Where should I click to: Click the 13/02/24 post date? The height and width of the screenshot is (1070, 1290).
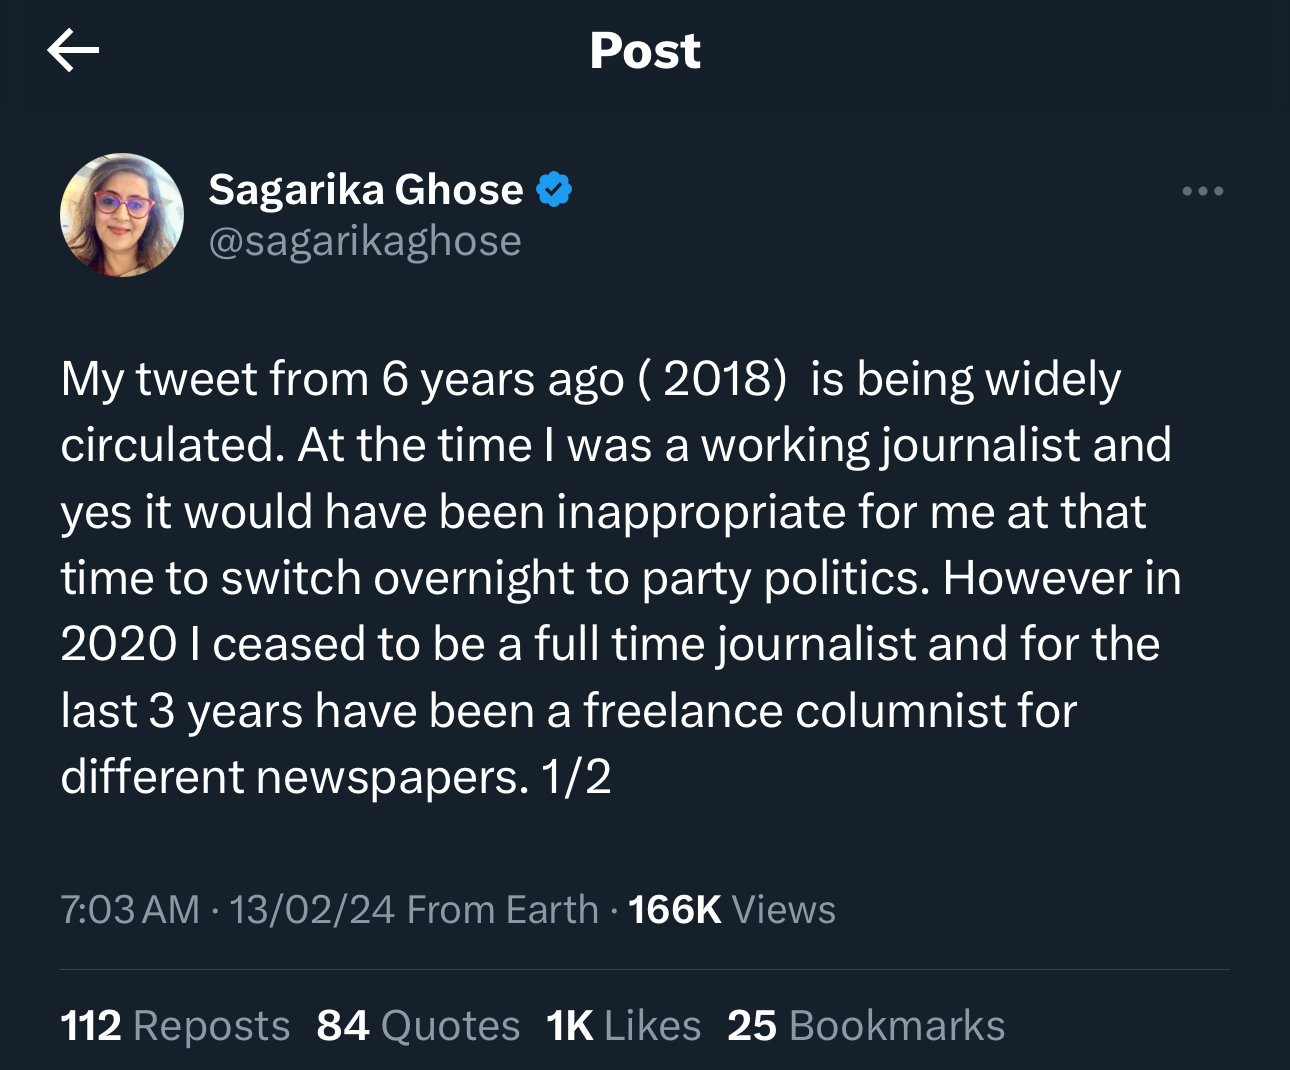[x=312, y=910]
